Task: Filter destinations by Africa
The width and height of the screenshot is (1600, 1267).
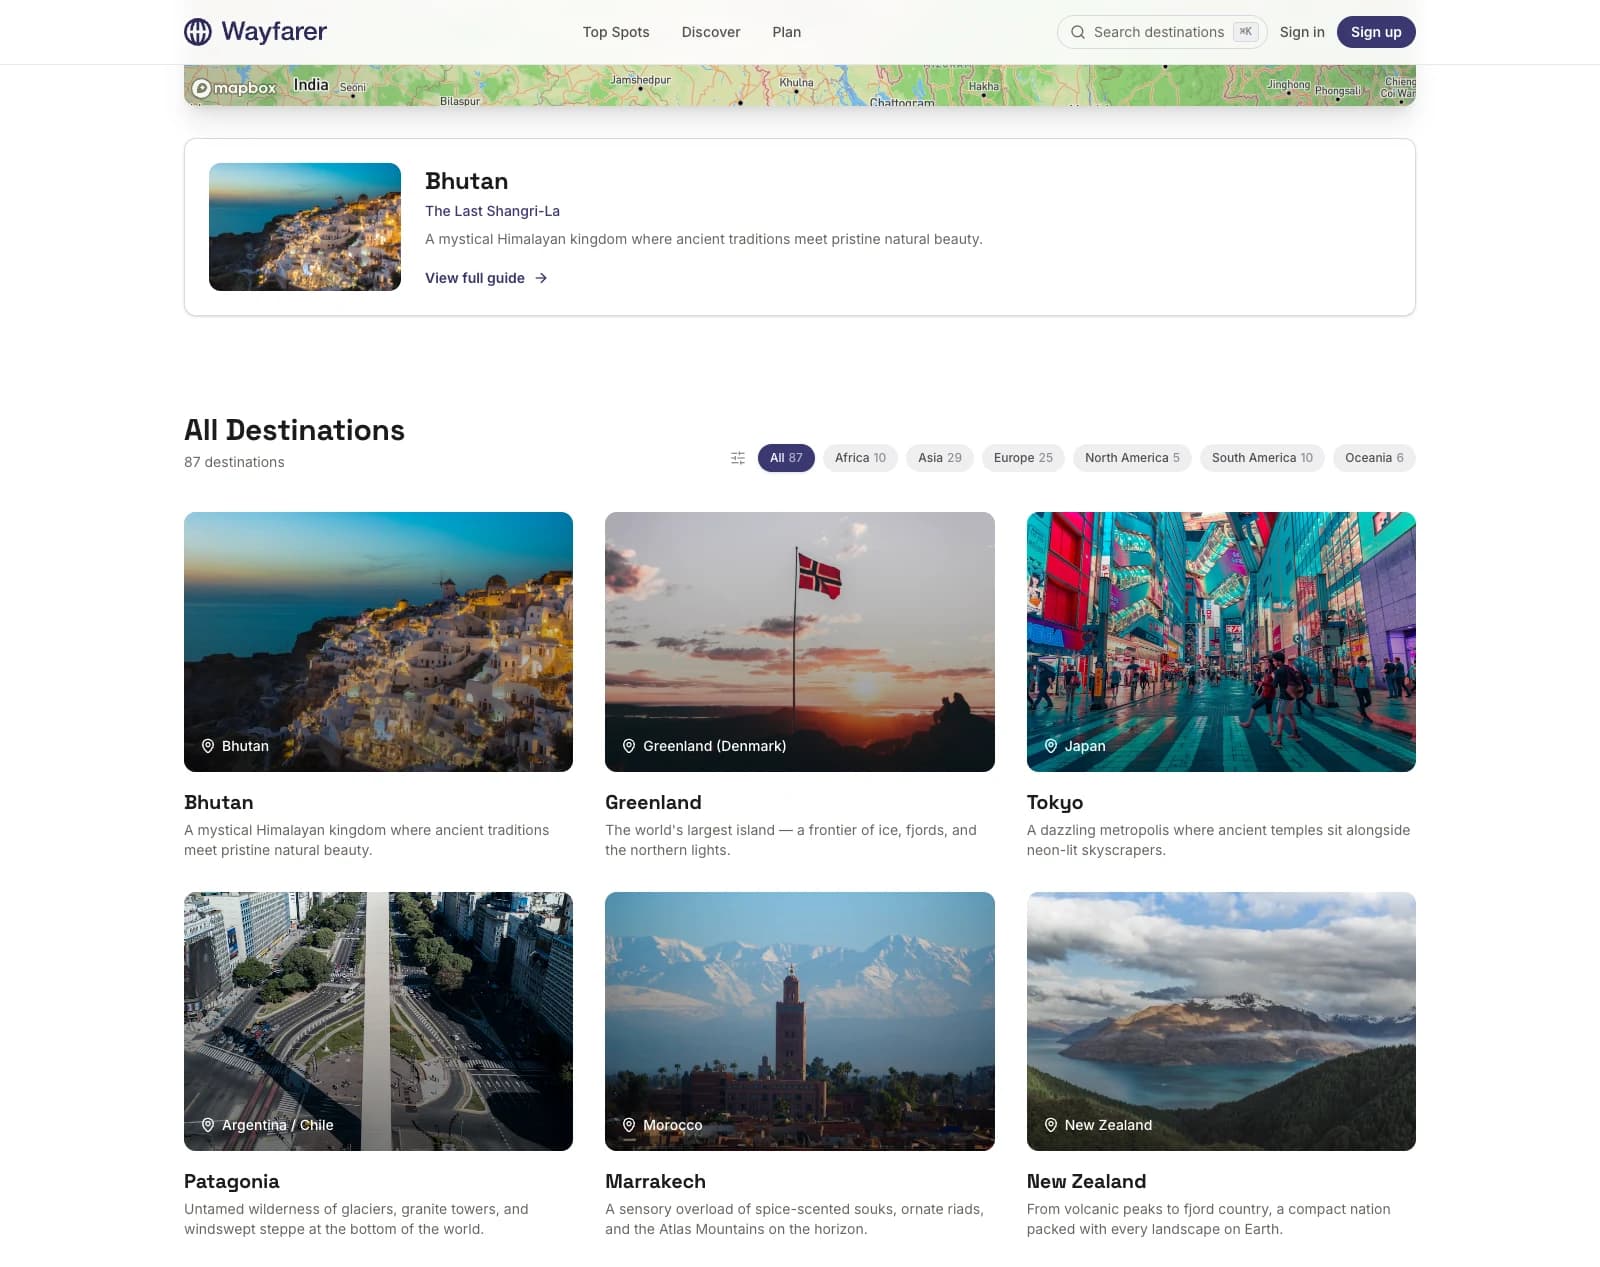Action: (x=860, y=458)
